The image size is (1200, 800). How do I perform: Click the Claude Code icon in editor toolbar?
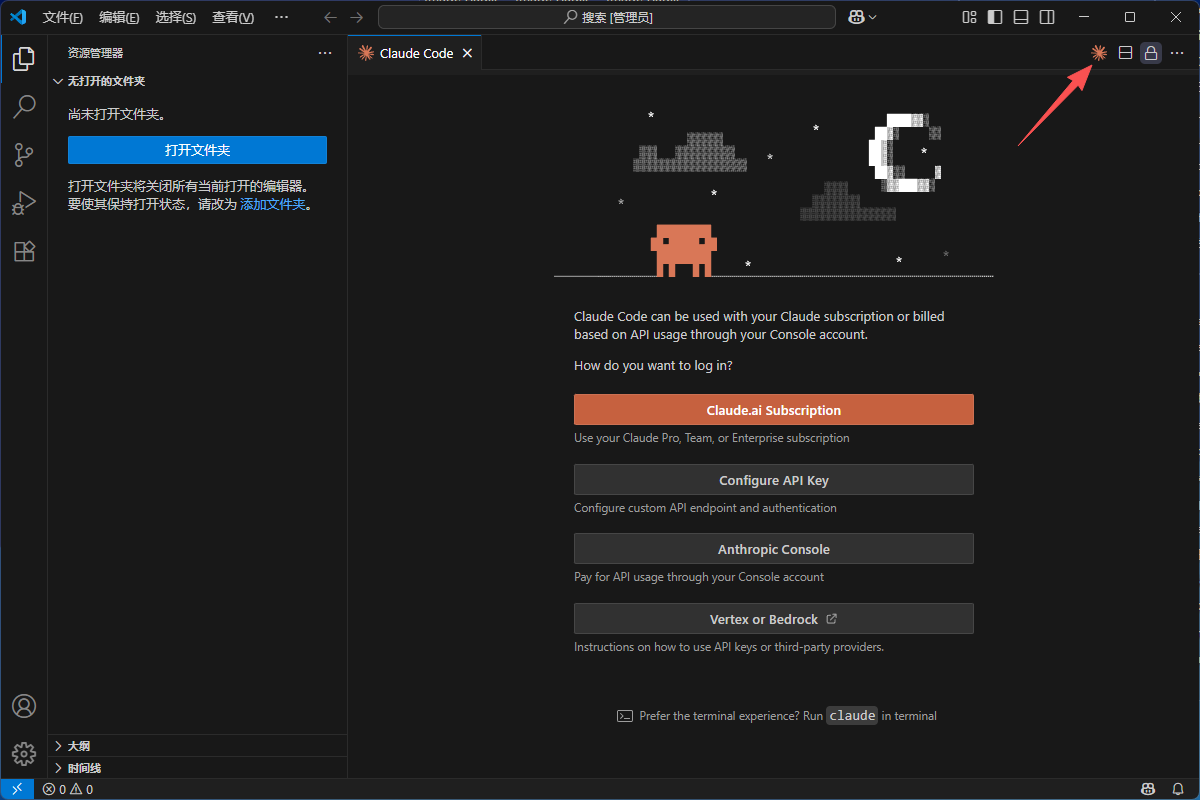[x=1099, y=53]
